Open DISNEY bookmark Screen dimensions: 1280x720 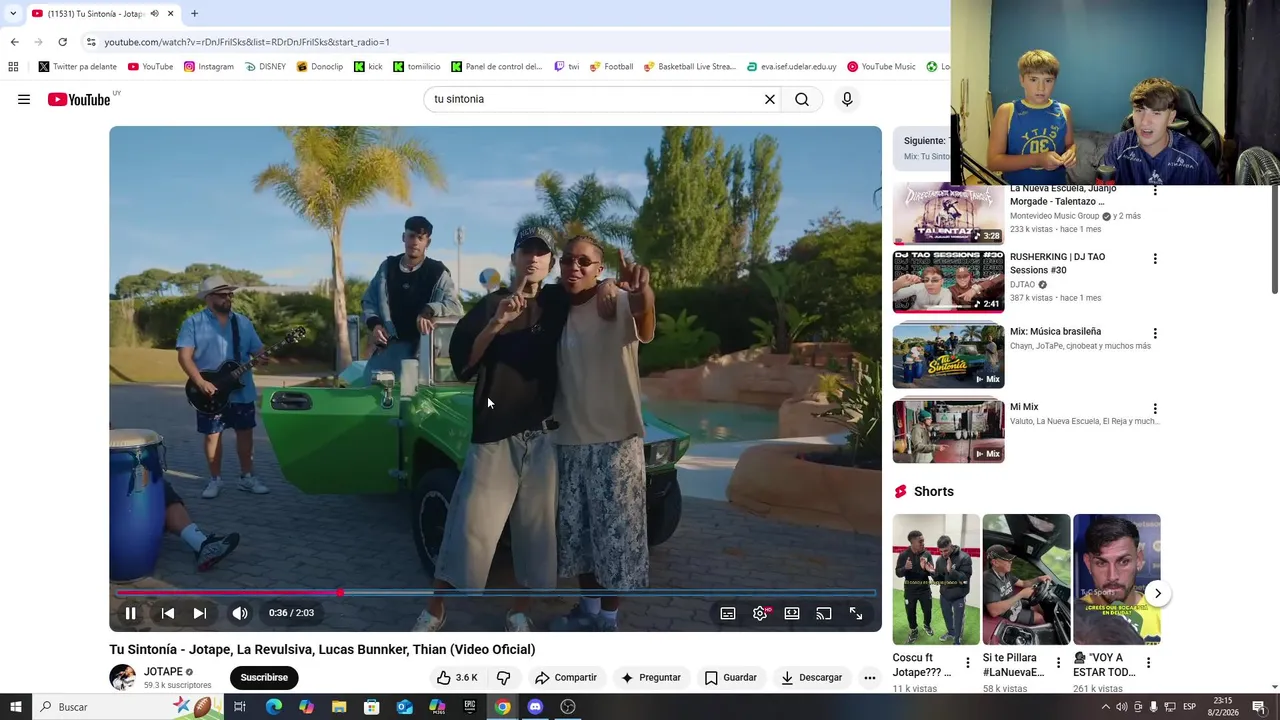point(265,67)
